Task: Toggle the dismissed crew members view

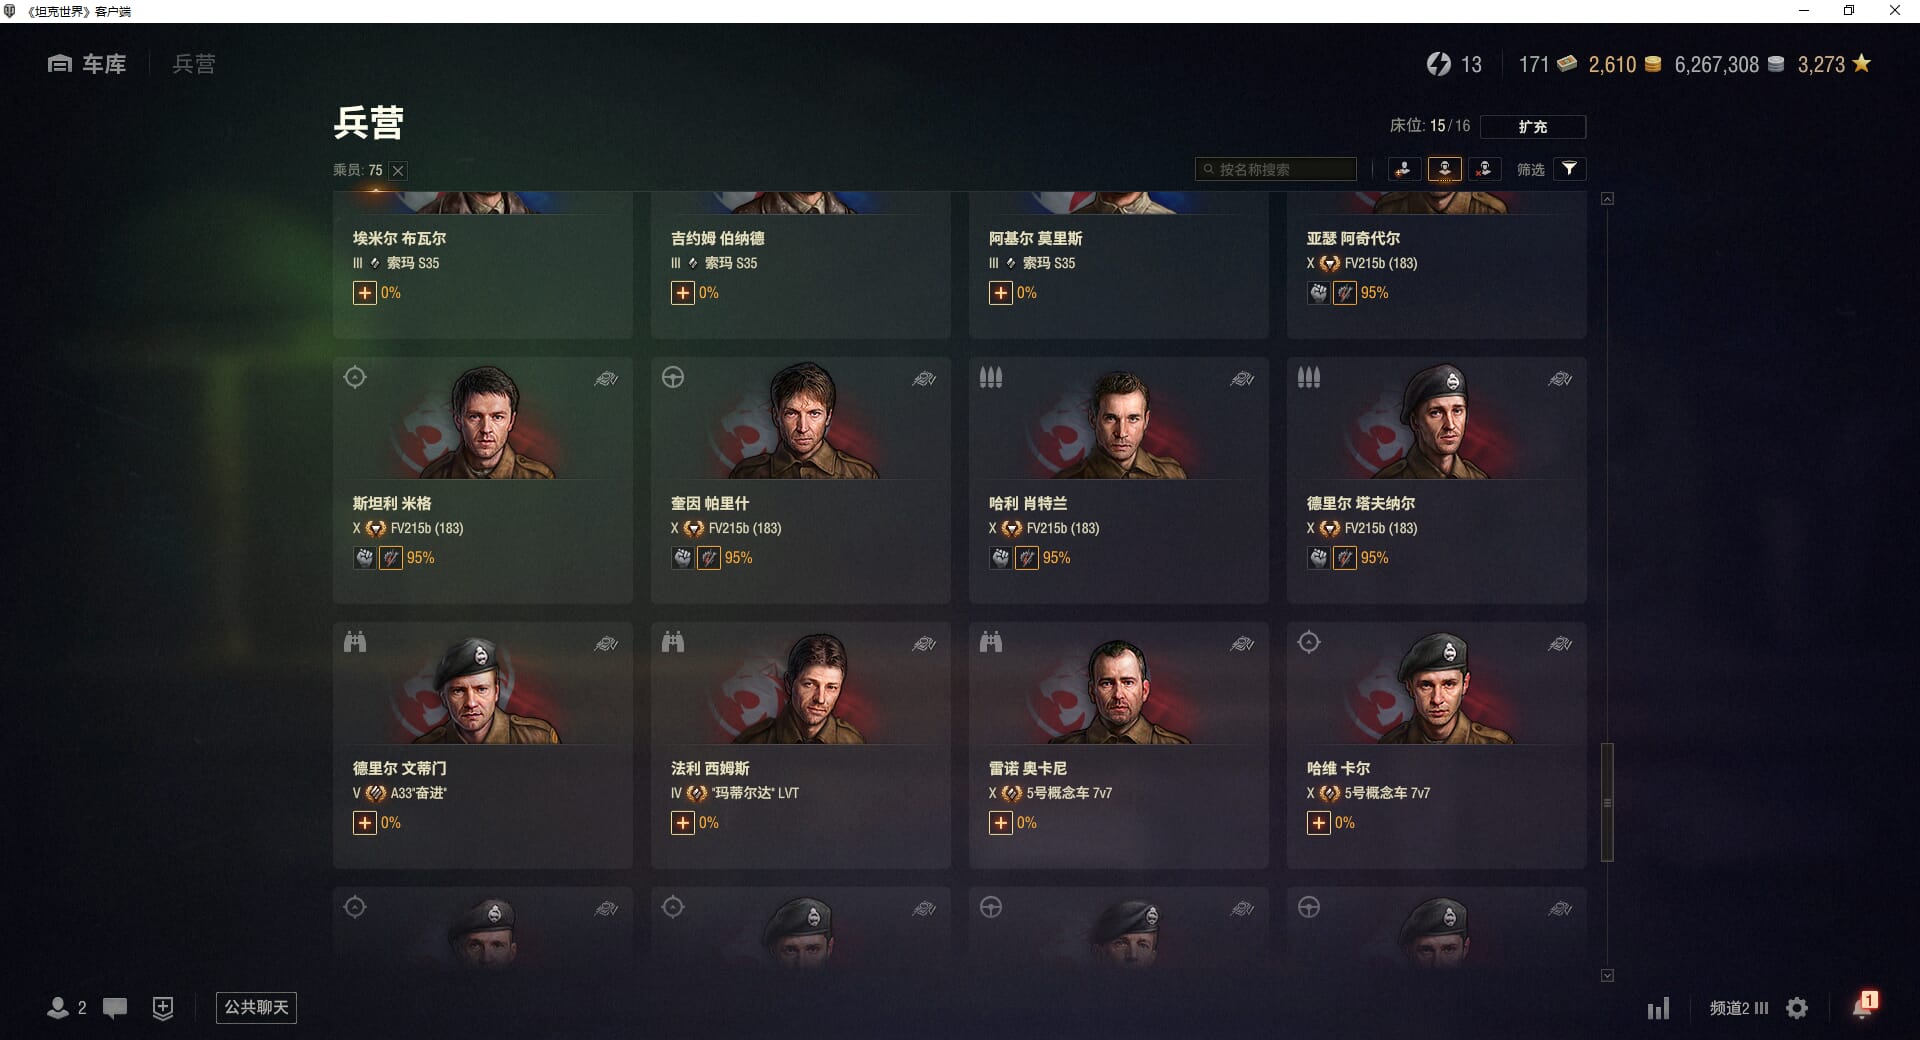Action: 1484,169
